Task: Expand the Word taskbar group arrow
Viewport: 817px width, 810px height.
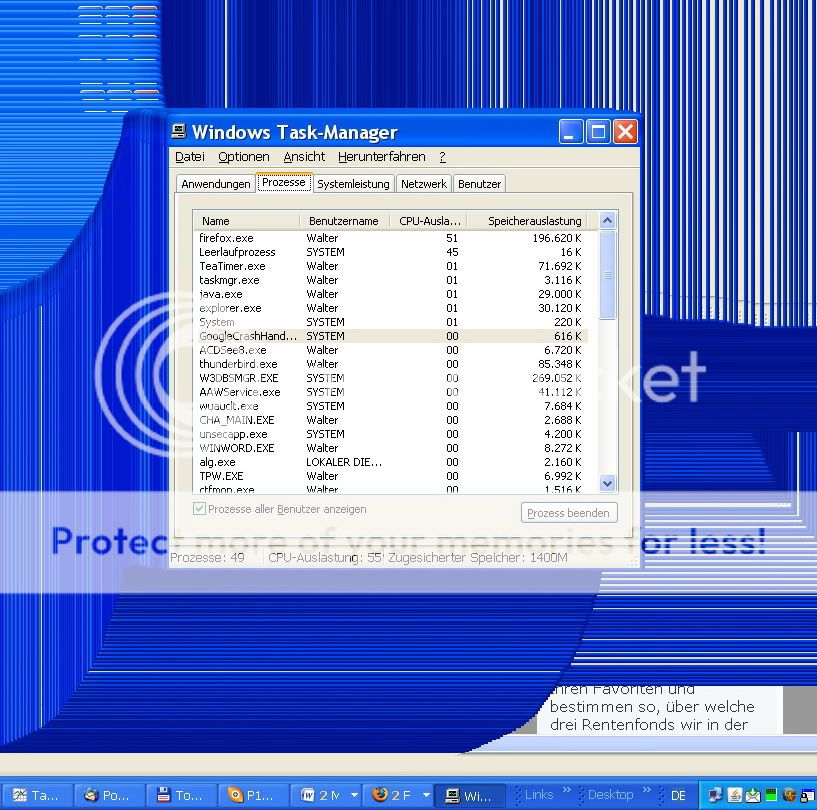Action: click(354, 795)
